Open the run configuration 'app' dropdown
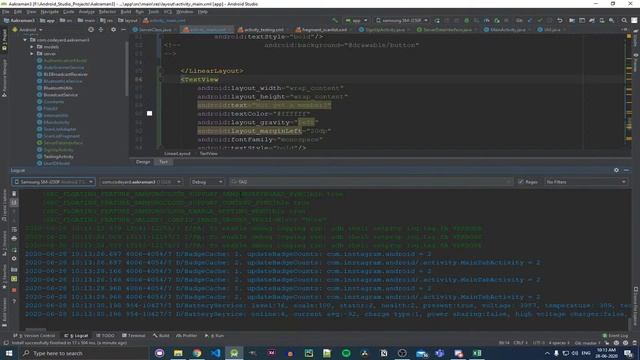This screenshot has width=640, height=360. [x=356, y=20]
